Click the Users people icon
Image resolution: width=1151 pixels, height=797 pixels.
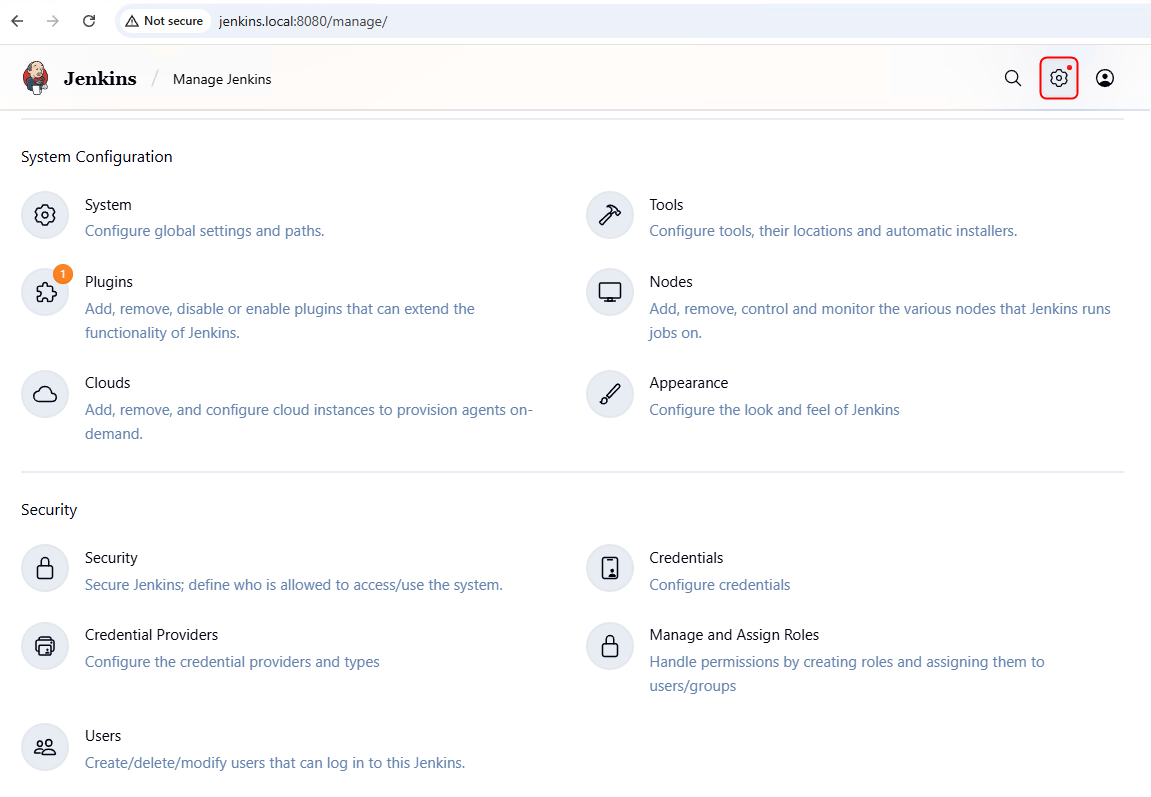[45, 746]
